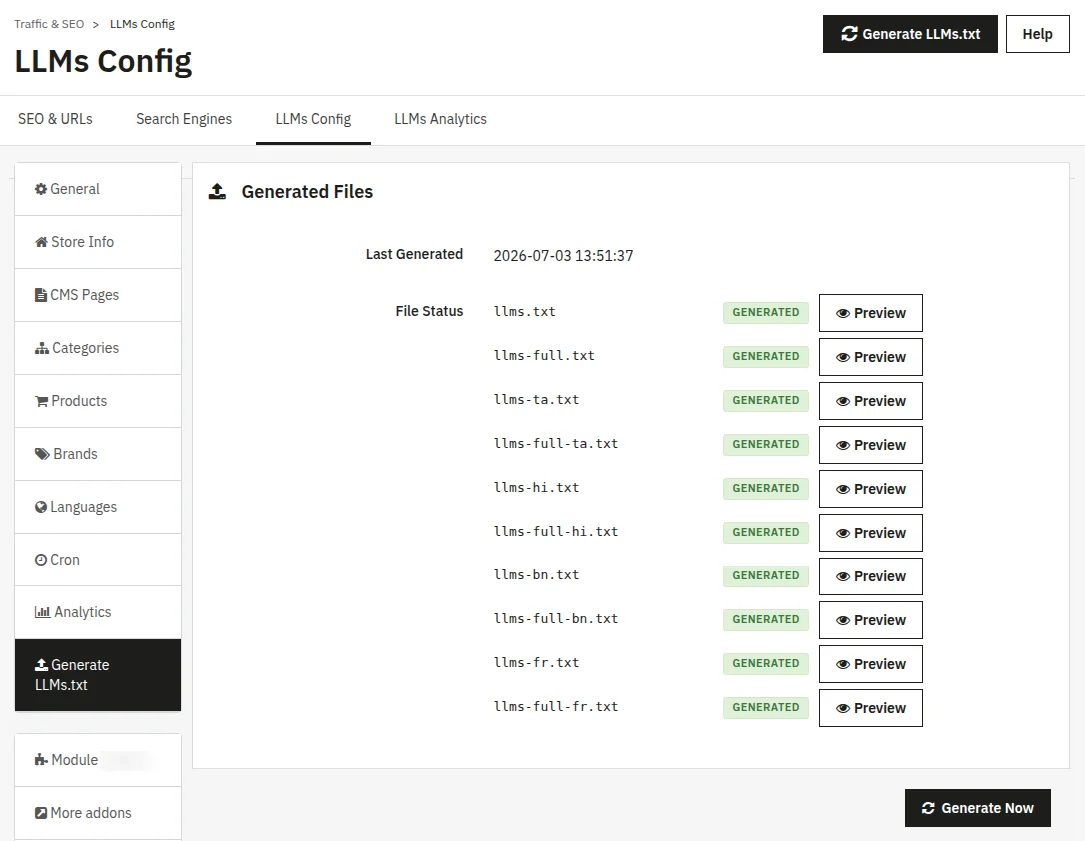Click the llms-full-hi.txt file name
This screenshot has width=1085, height=841.
click(556, 532)
